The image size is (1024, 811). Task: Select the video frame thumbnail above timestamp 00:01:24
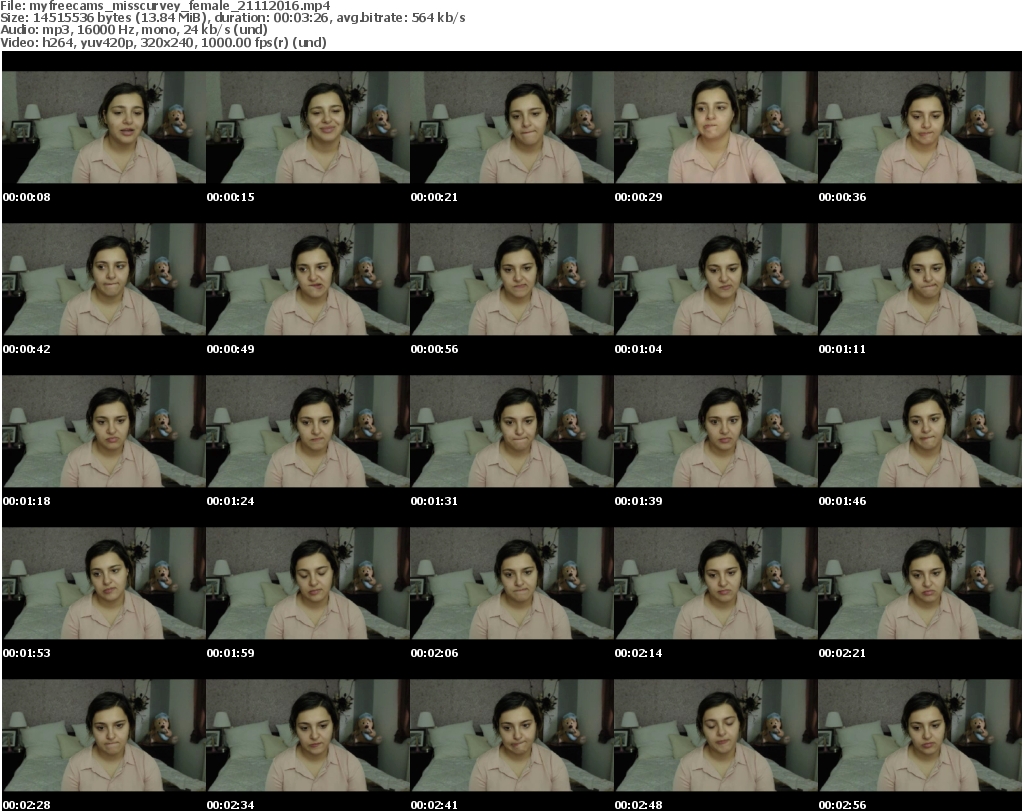(308, 431)
